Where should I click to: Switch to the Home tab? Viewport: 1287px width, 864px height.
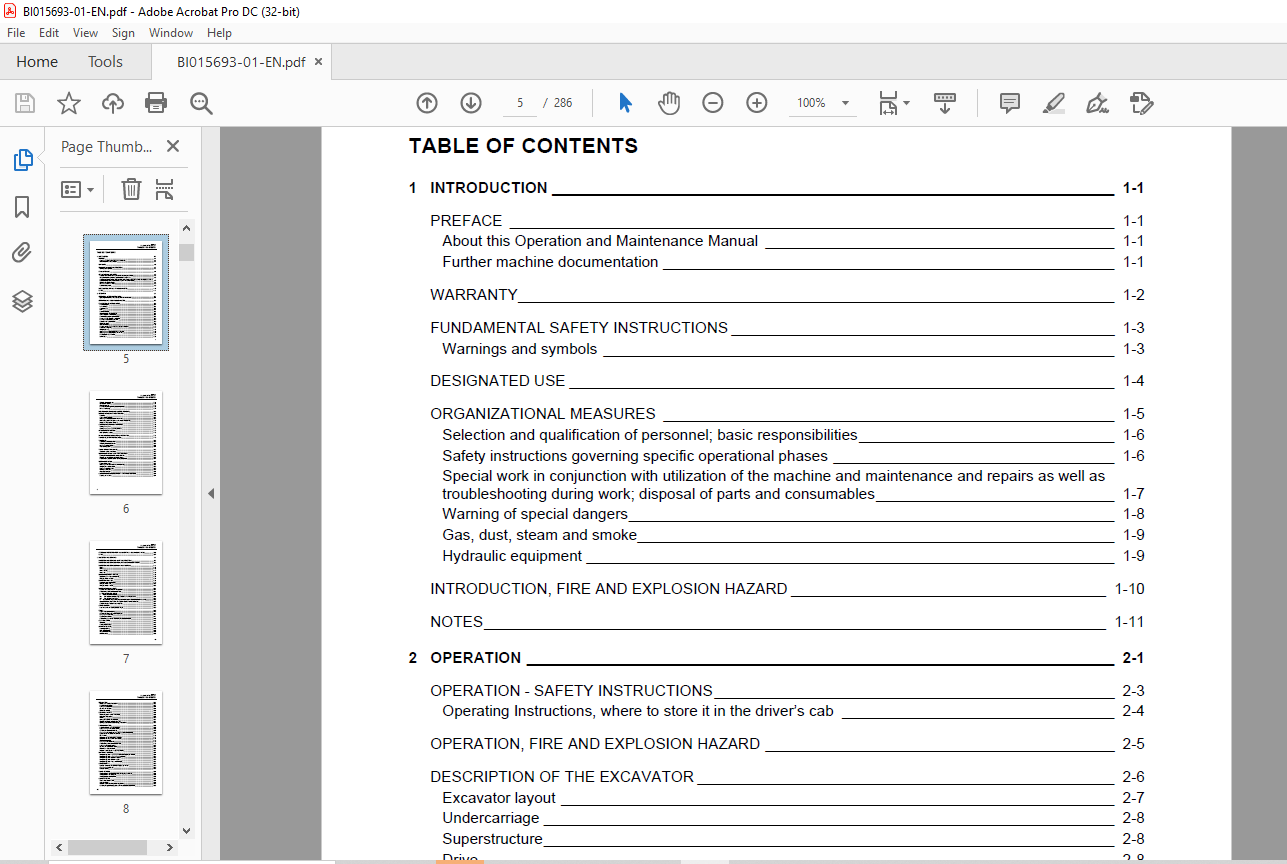click(37, 62)
